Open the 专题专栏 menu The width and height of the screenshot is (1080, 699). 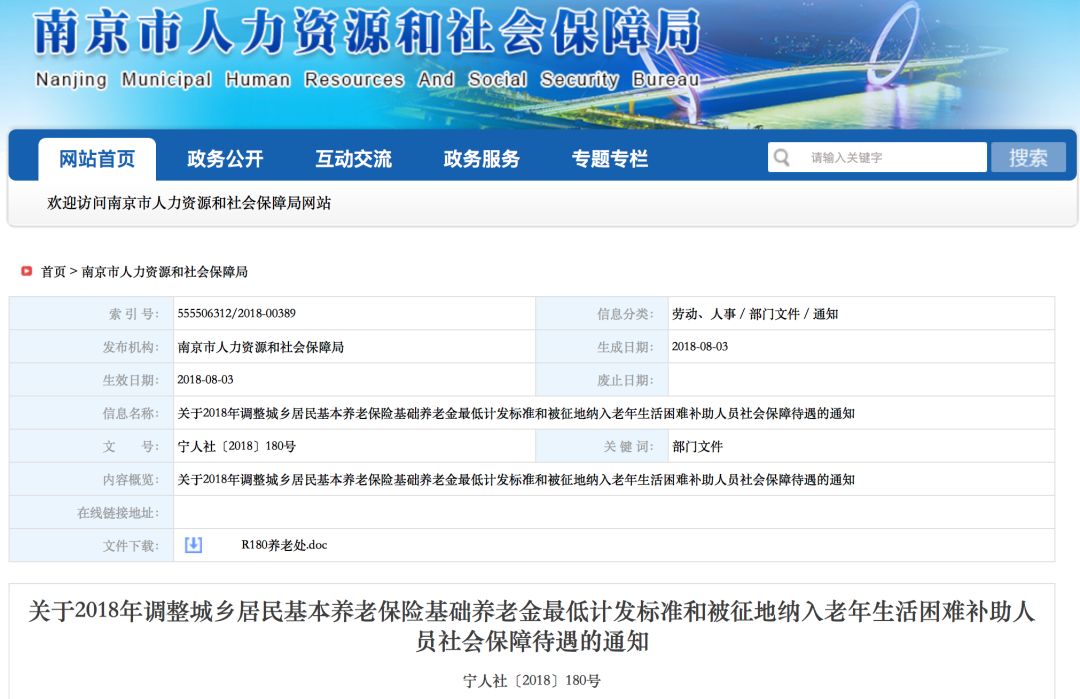[610, 159]
